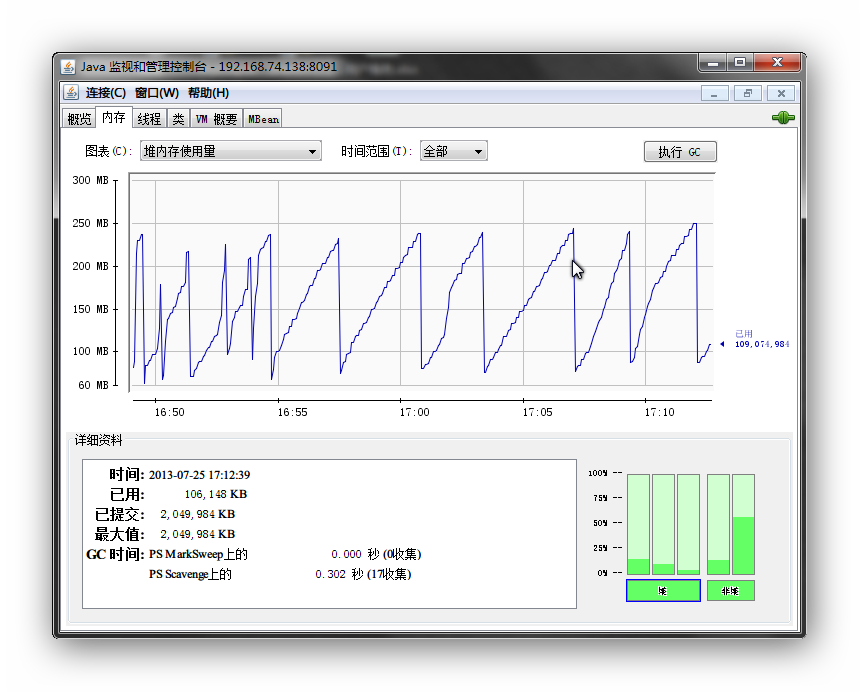
Task: Open the 连接(C) menu
Action: (106, 93)
